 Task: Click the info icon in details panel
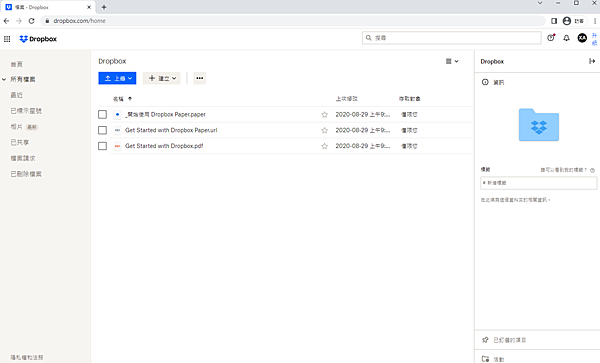(x=485, y=82)
